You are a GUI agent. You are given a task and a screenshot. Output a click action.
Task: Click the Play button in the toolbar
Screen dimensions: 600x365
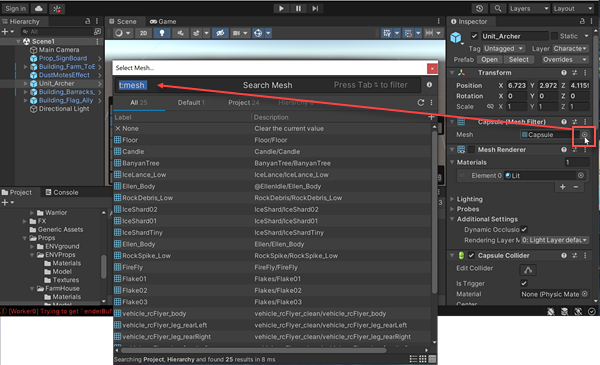281,8
